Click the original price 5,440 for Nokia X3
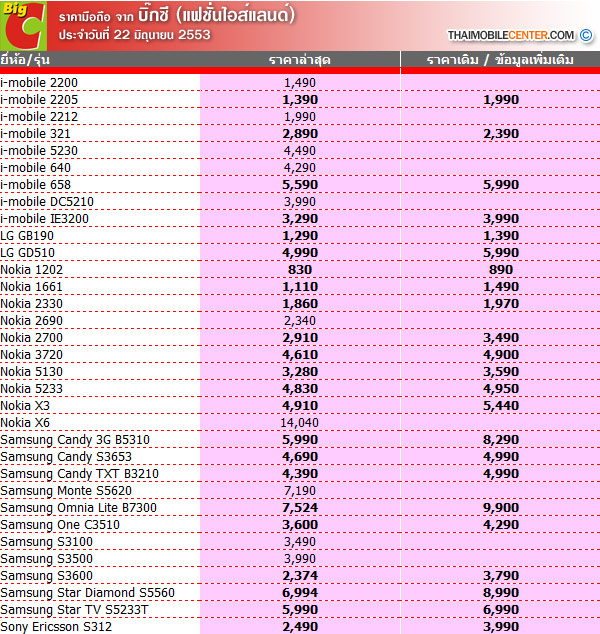The image size is (600, 634). tap(501, 406)
